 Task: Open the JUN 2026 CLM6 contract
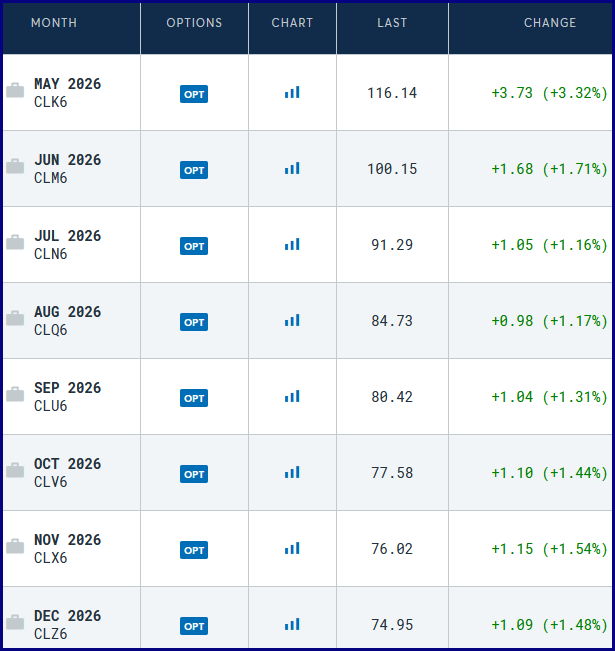tap(67, 169)
